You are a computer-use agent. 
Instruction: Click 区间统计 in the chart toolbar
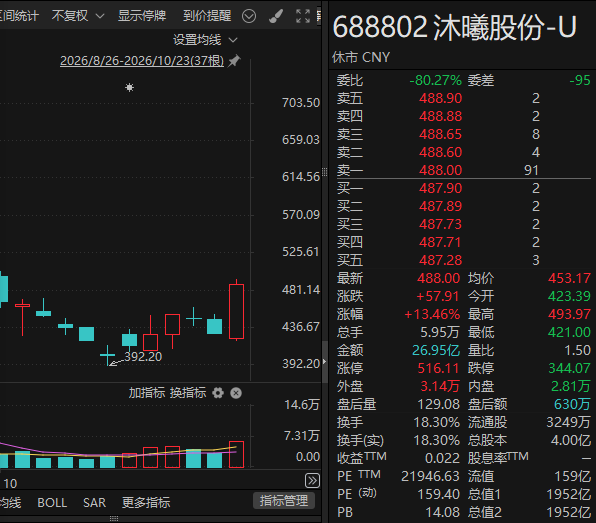click(19, 16)
